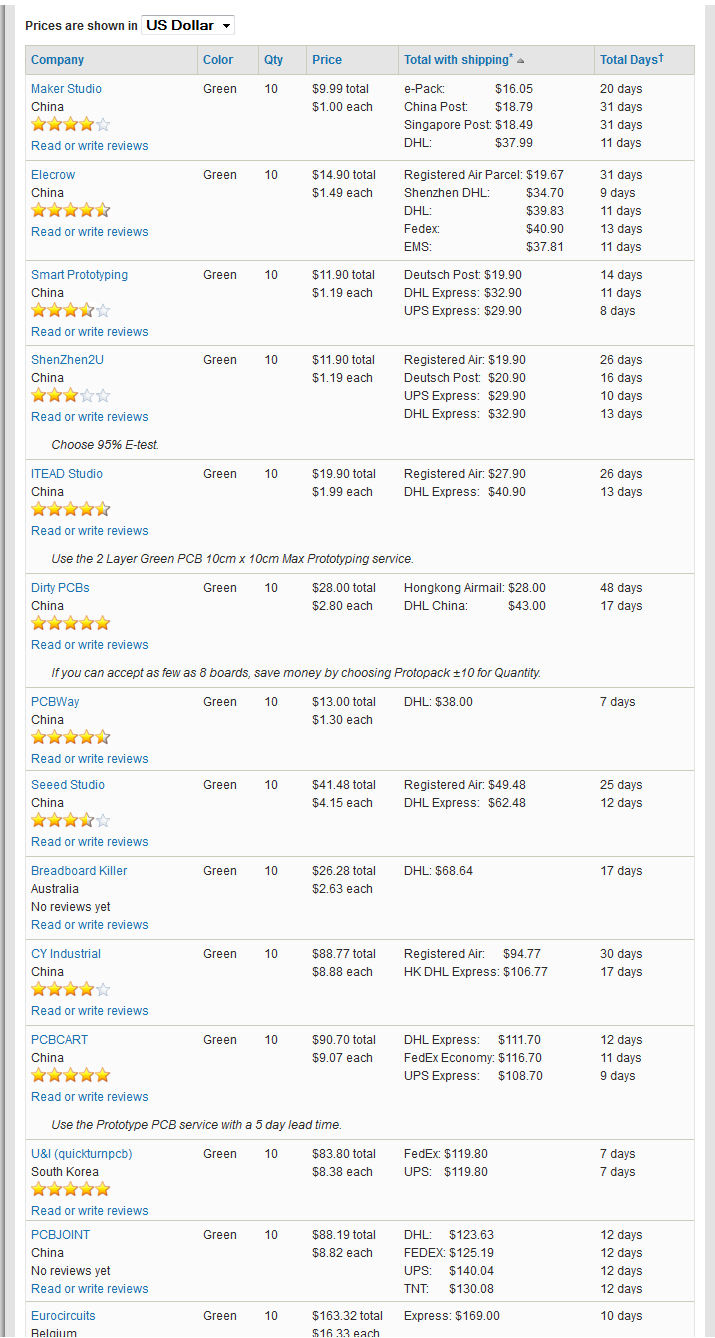Sort table by Color column header
Image resolution: width=715 pixels, height=1338 pixels.
point(218,60)
